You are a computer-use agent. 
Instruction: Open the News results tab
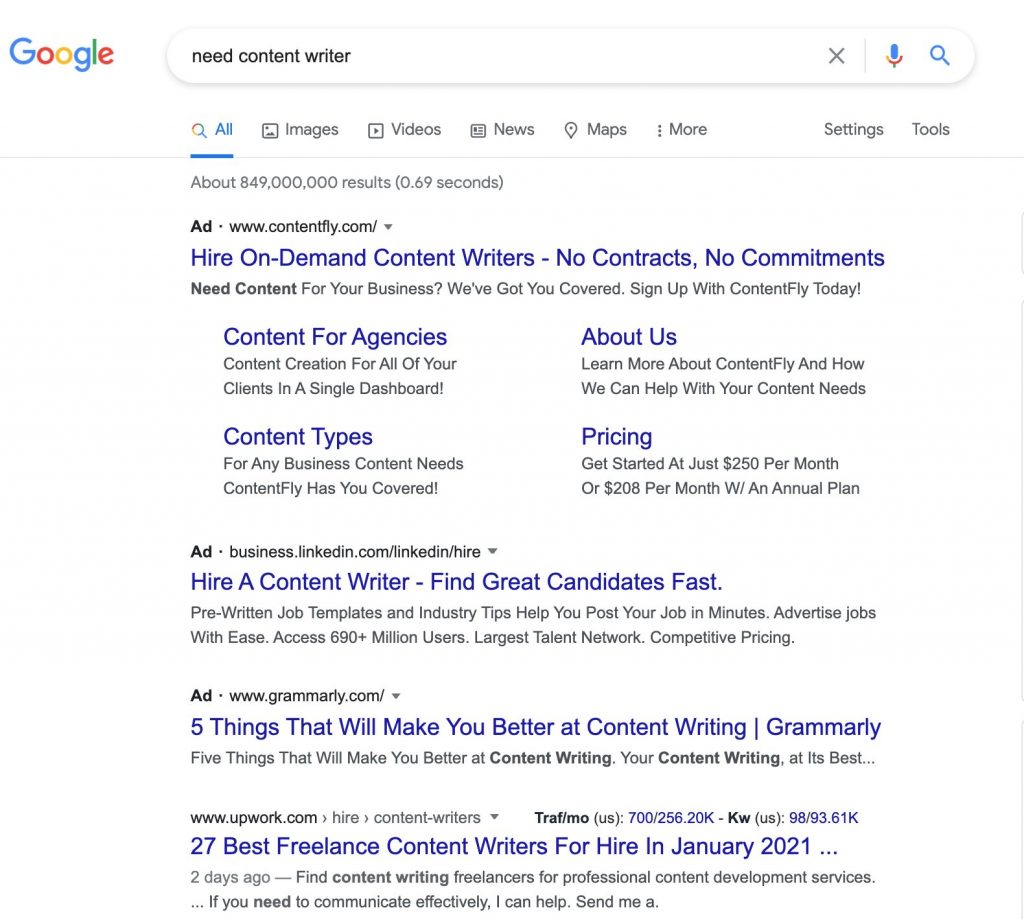click(502, 130)
